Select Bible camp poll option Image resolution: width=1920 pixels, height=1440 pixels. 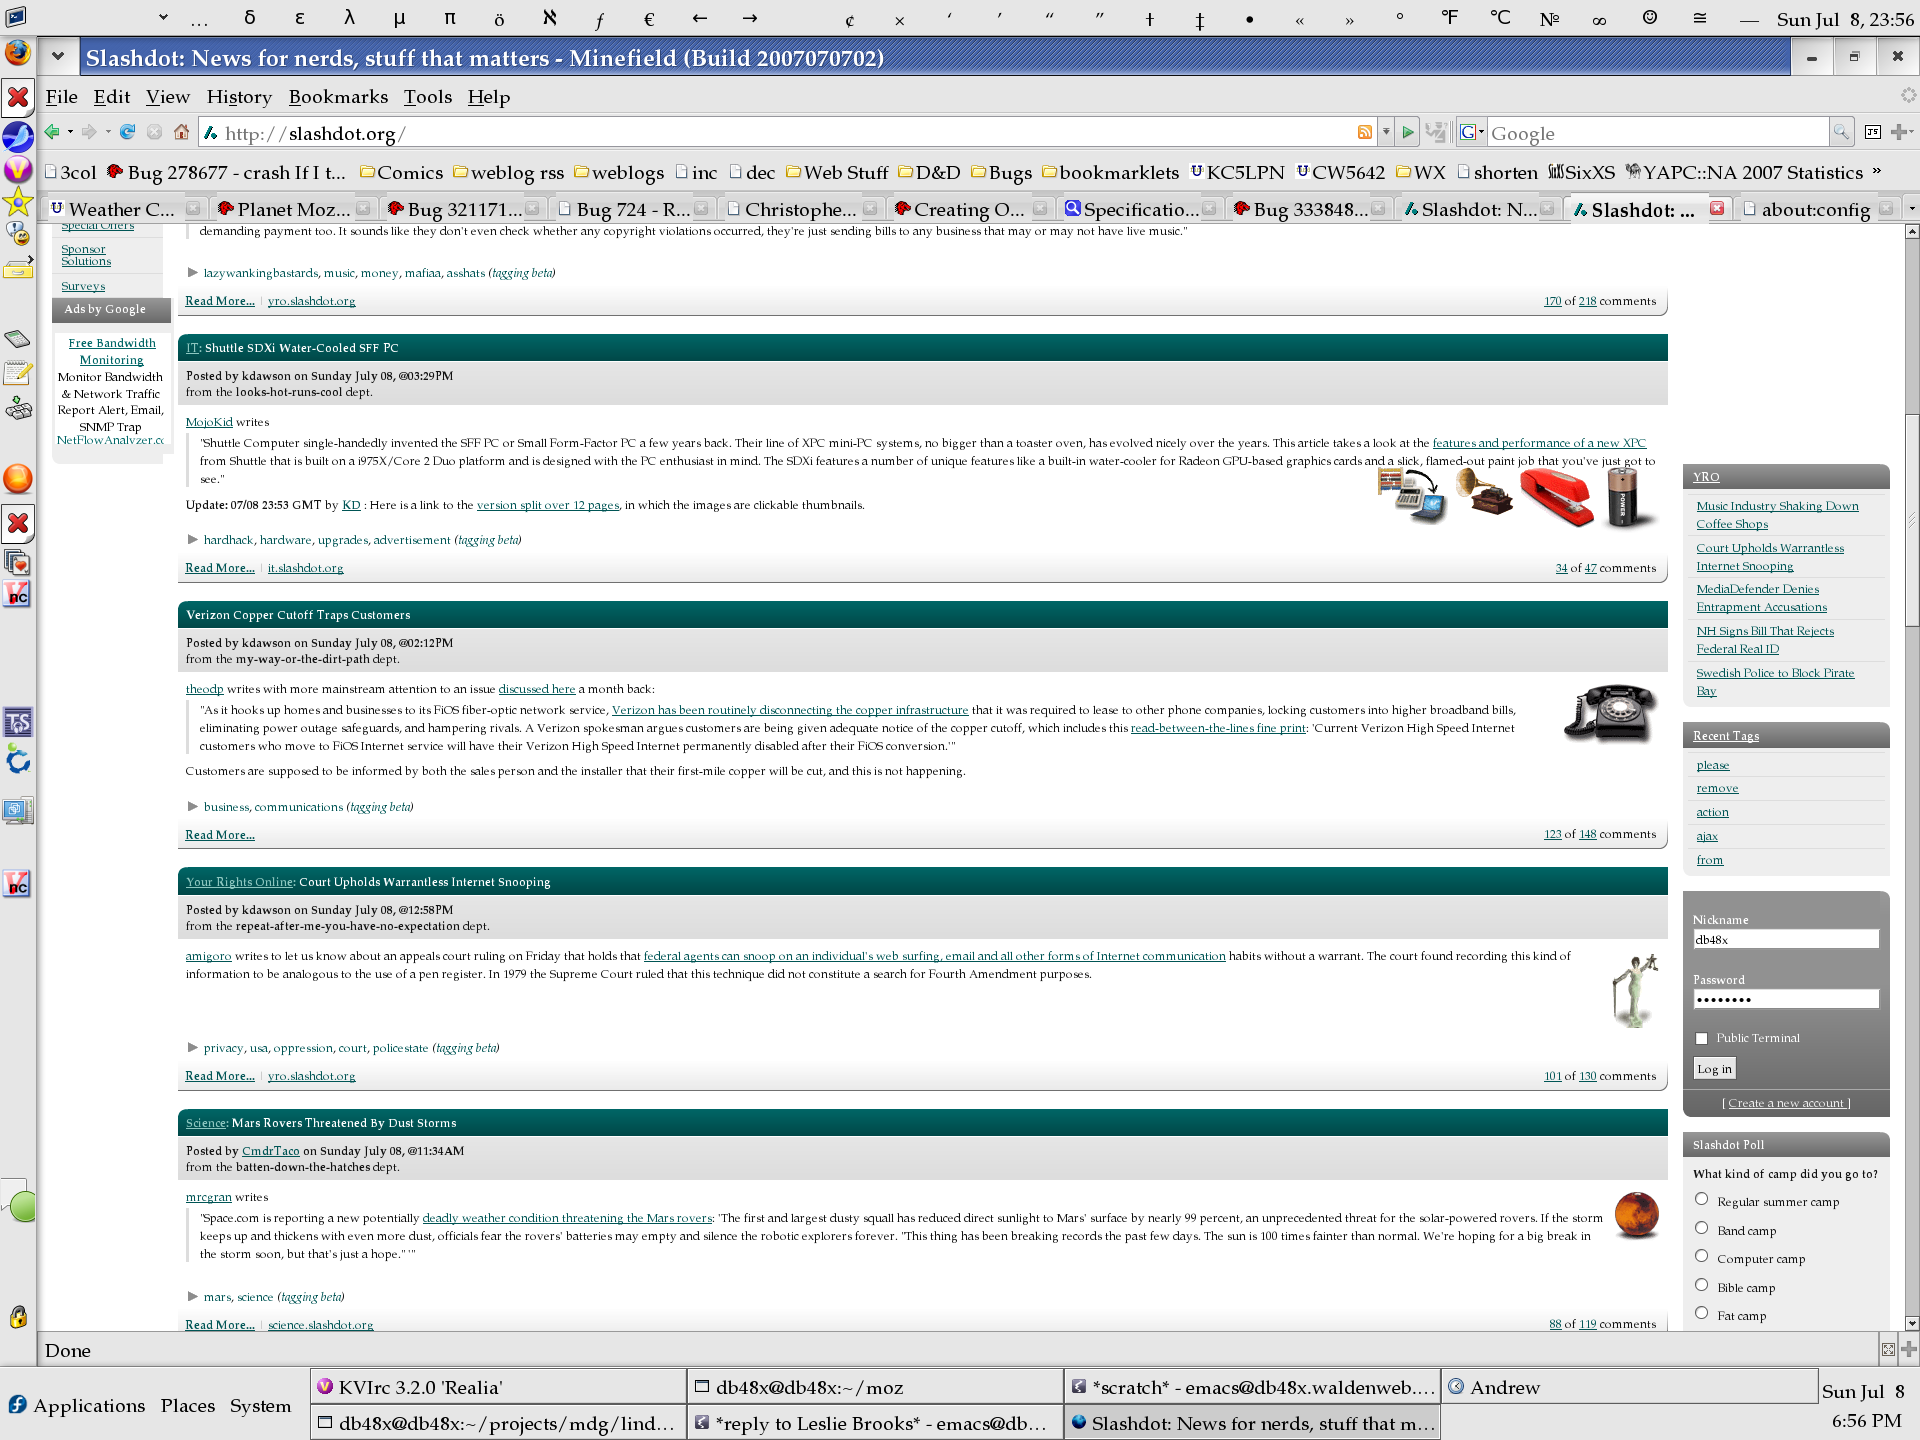(1702, 1285)
